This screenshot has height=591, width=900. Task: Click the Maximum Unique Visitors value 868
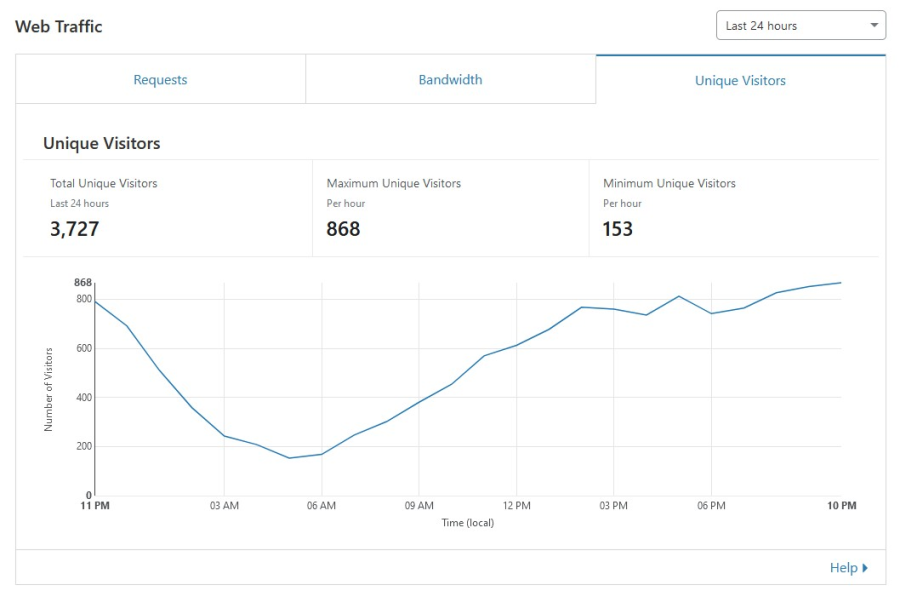pyautogui.click(x=343, y=229)
